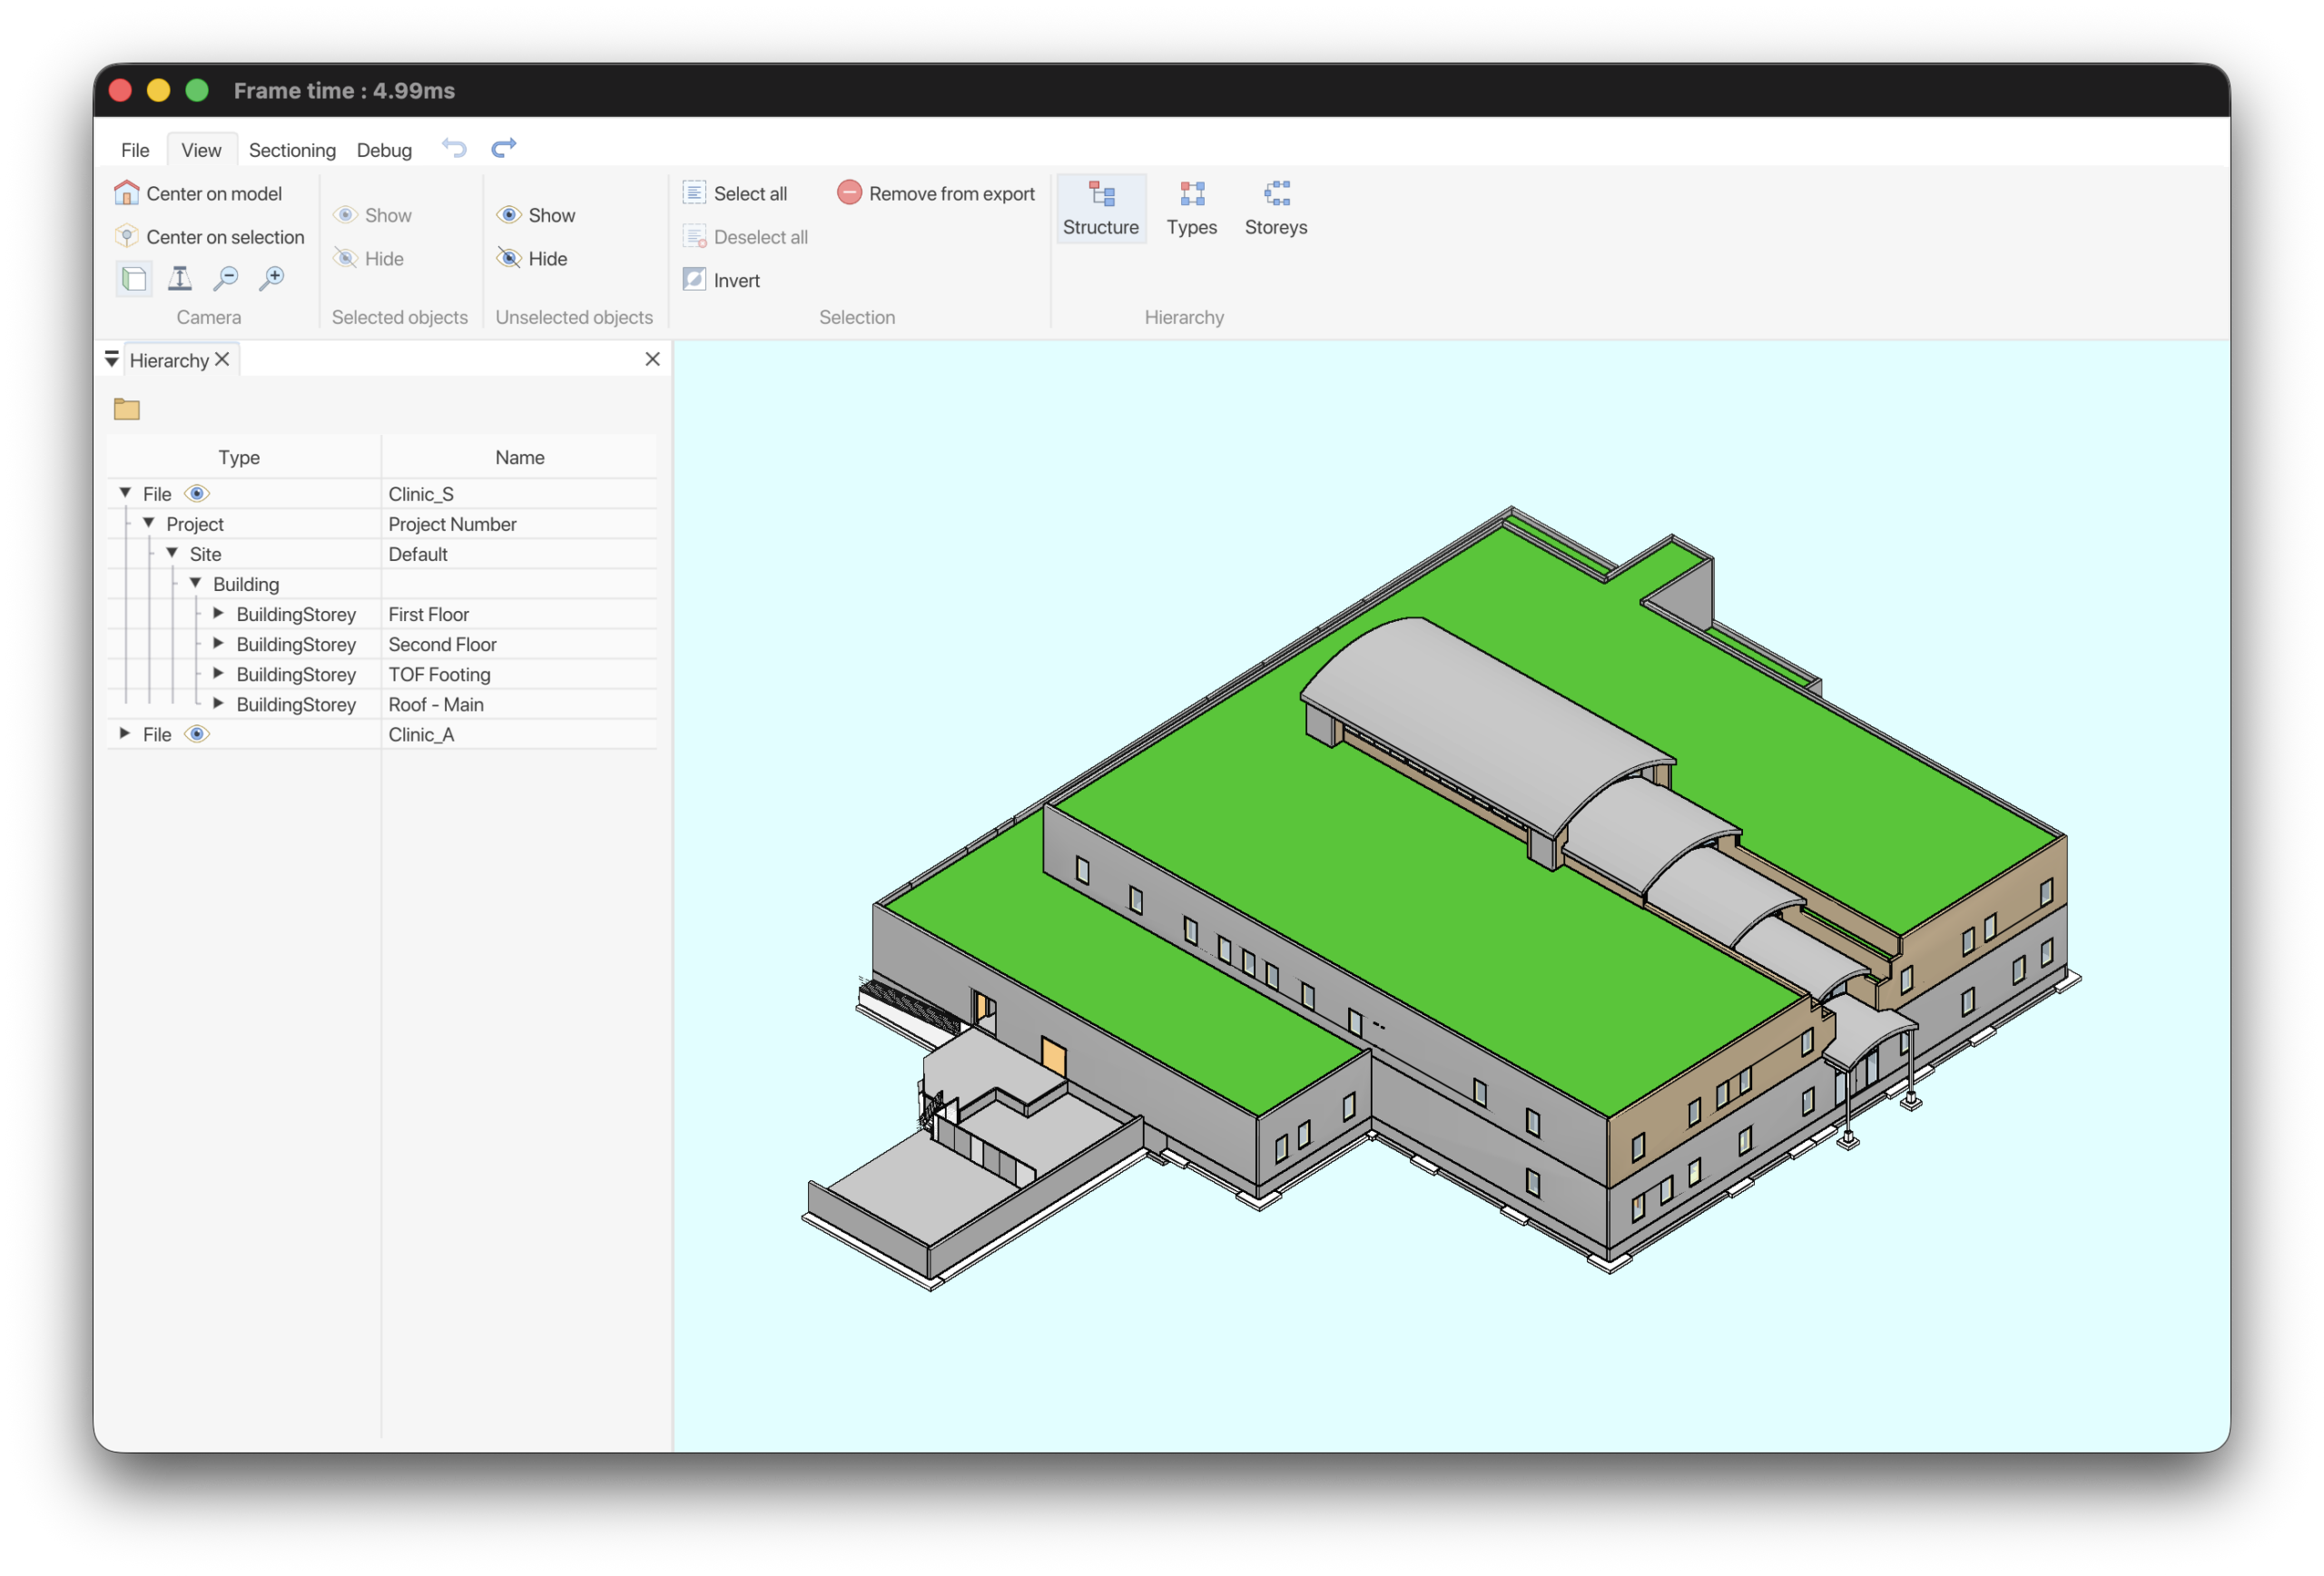Open the Sectioning ribbon tab

pyautogui.click(x=292, y=150)
